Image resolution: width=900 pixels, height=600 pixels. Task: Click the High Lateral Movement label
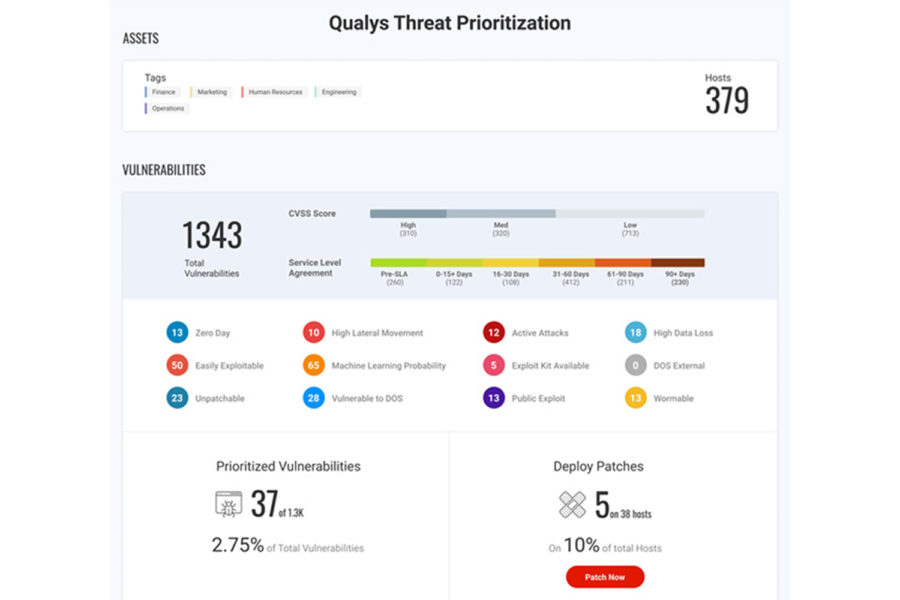coord(377,333)
